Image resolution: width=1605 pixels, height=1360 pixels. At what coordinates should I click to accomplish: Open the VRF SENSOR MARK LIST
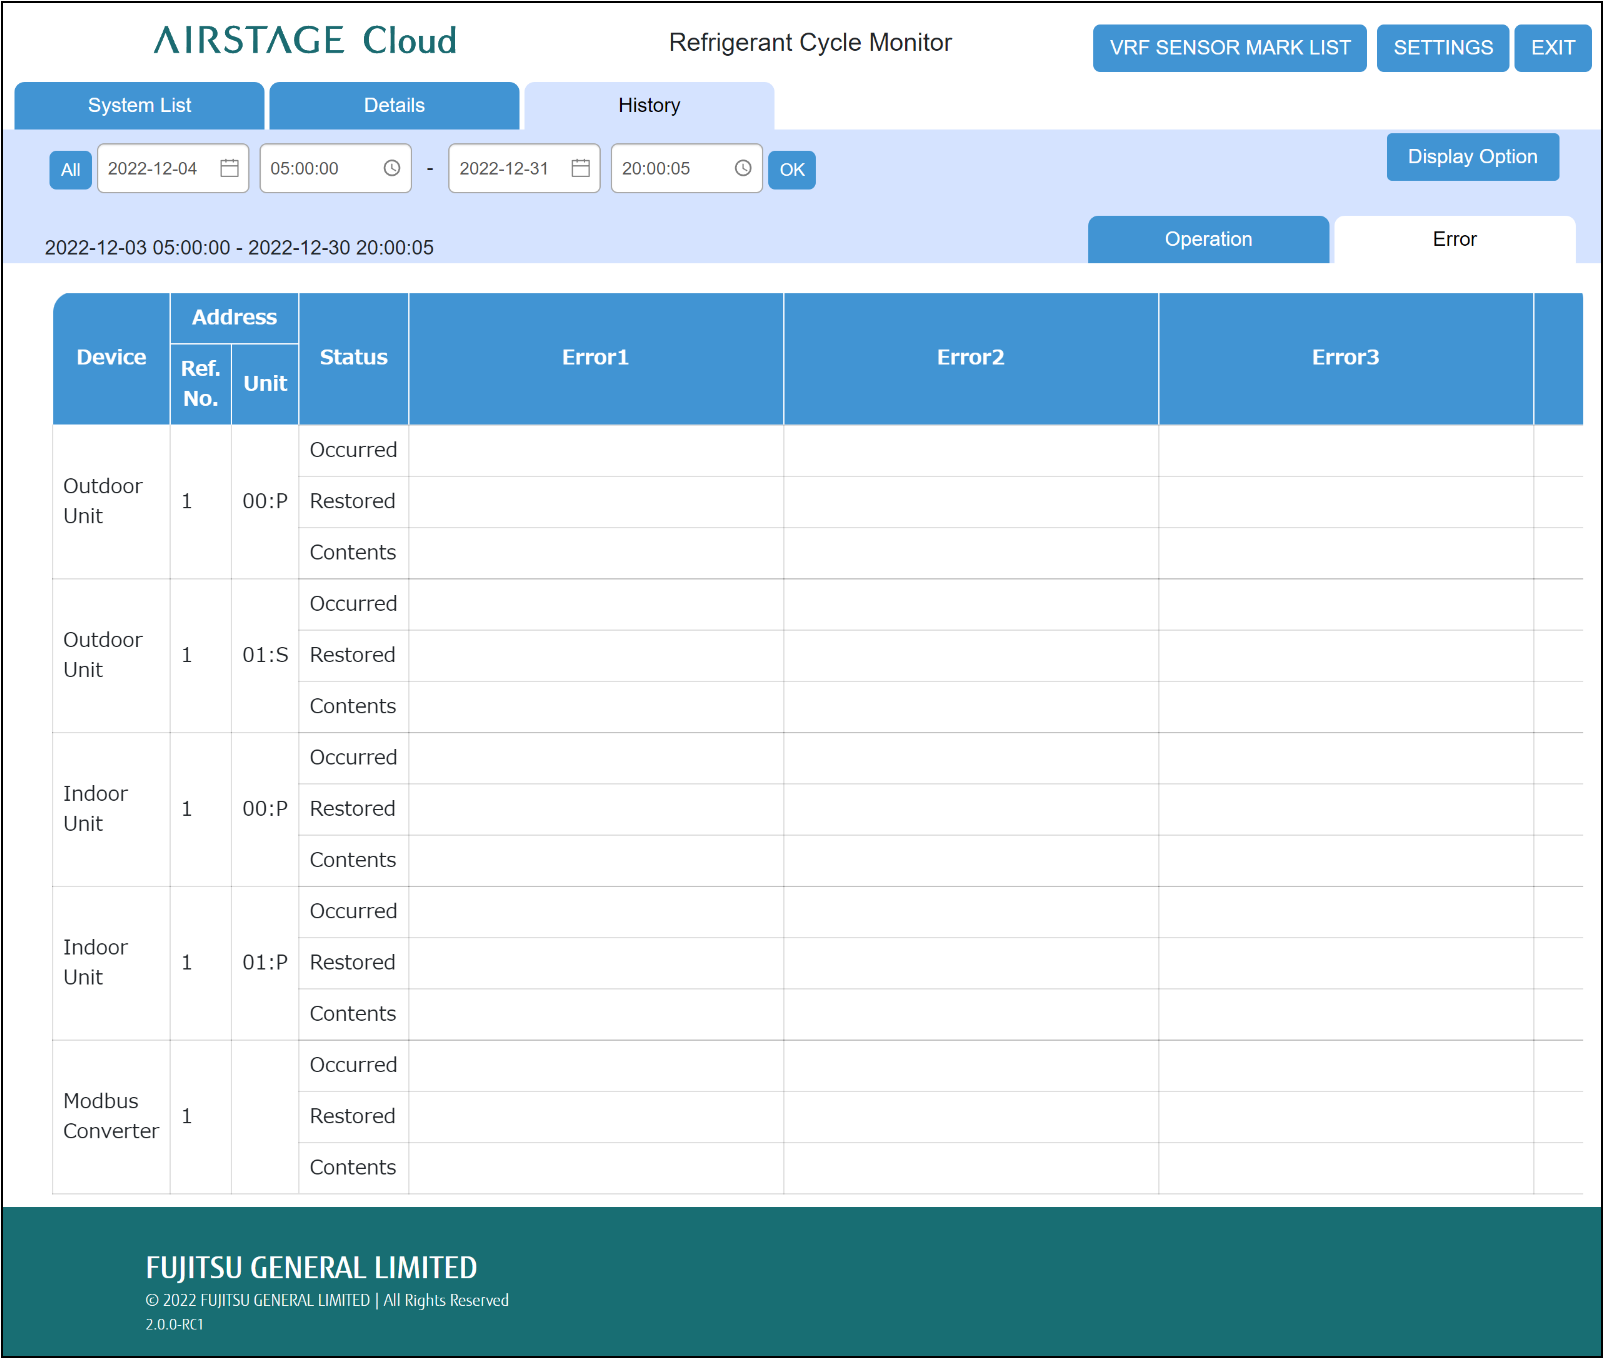click(1229, 48)
